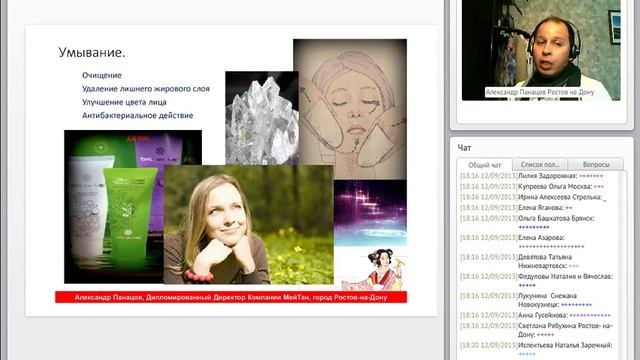Click the Лукунина Снежана Новокузнецк message

[526, 300]
